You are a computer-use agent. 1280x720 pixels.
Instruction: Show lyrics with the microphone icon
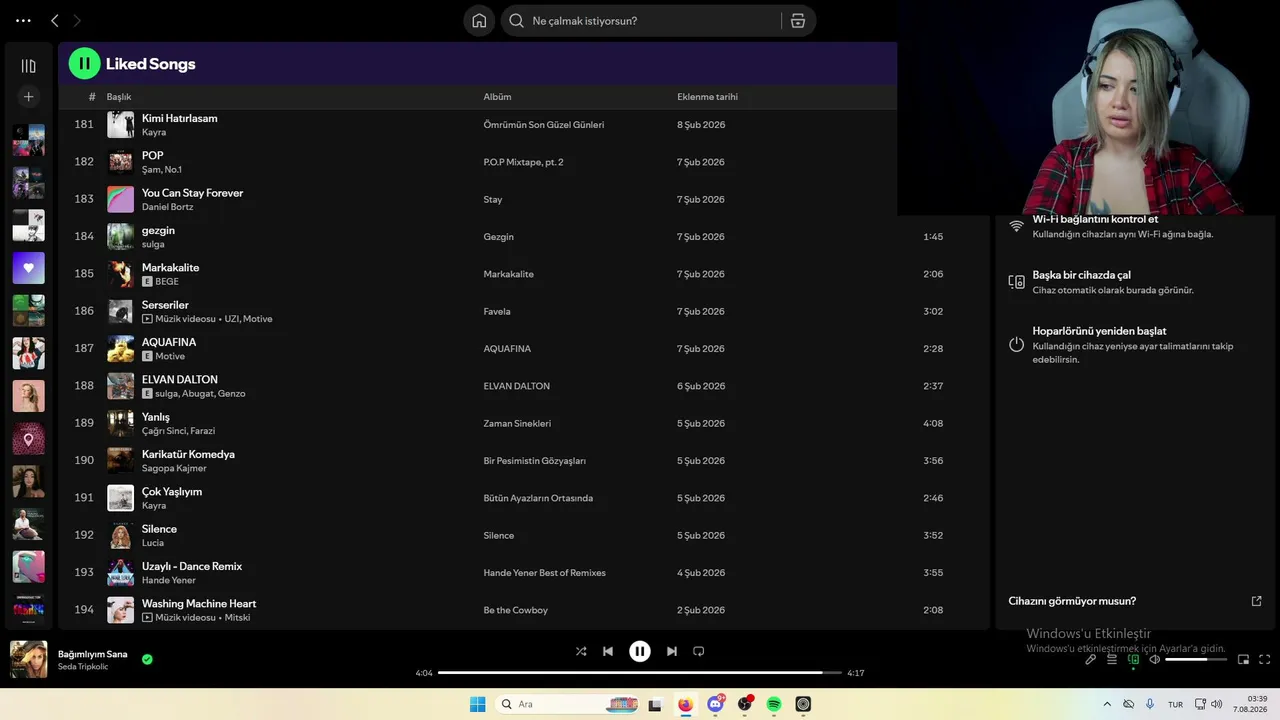[1091, 659]
